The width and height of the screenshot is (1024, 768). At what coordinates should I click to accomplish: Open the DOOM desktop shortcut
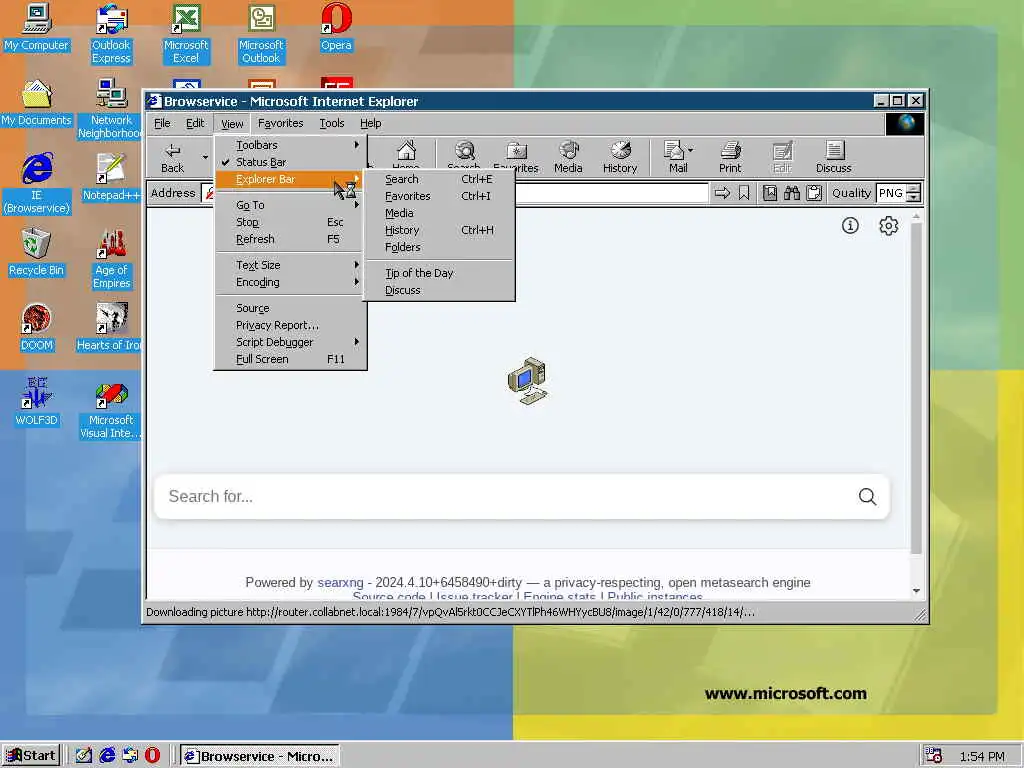pos(37,327)
